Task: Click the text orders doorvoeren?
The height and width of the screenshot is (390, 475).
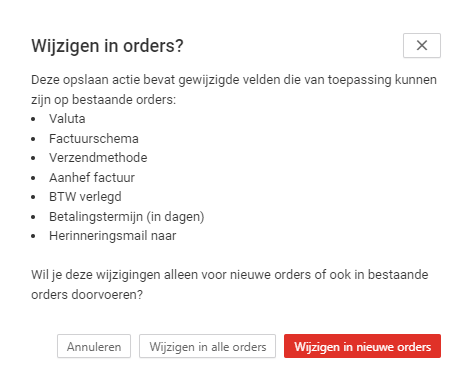Action: [x=87, y=294]
